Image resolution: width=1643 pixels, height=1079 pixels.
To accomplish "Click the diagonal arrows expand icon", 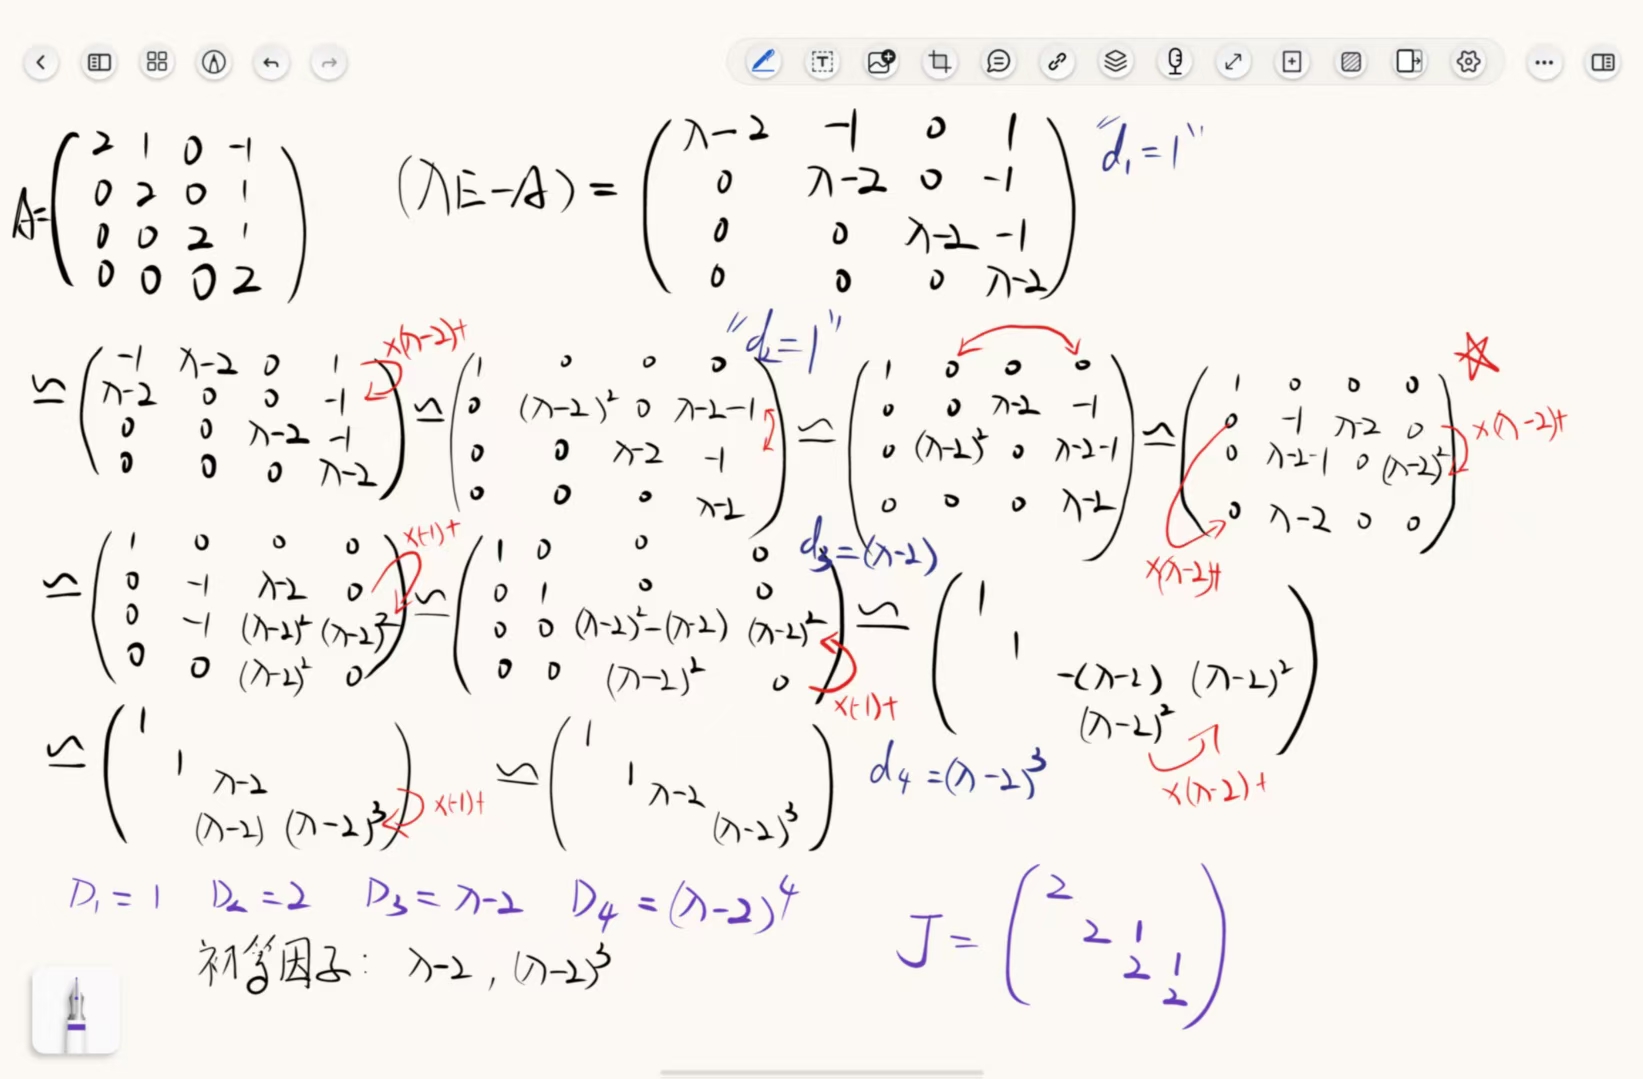I will pos(1234,62).
